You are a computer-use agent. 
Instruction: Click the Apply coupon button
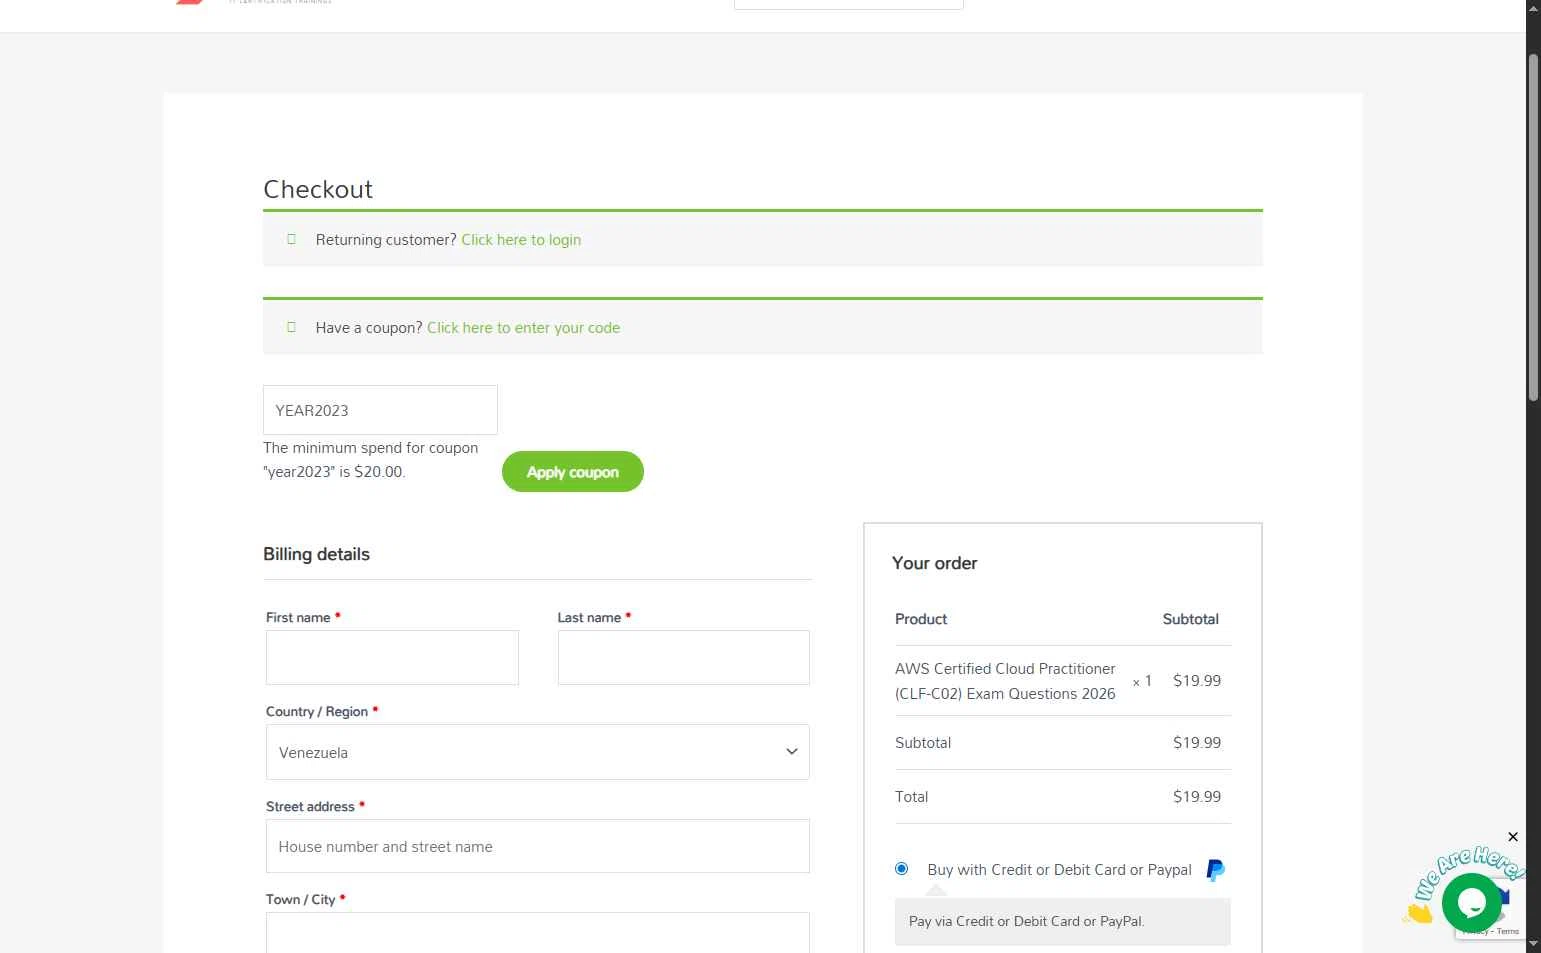[x=573, y=472]
